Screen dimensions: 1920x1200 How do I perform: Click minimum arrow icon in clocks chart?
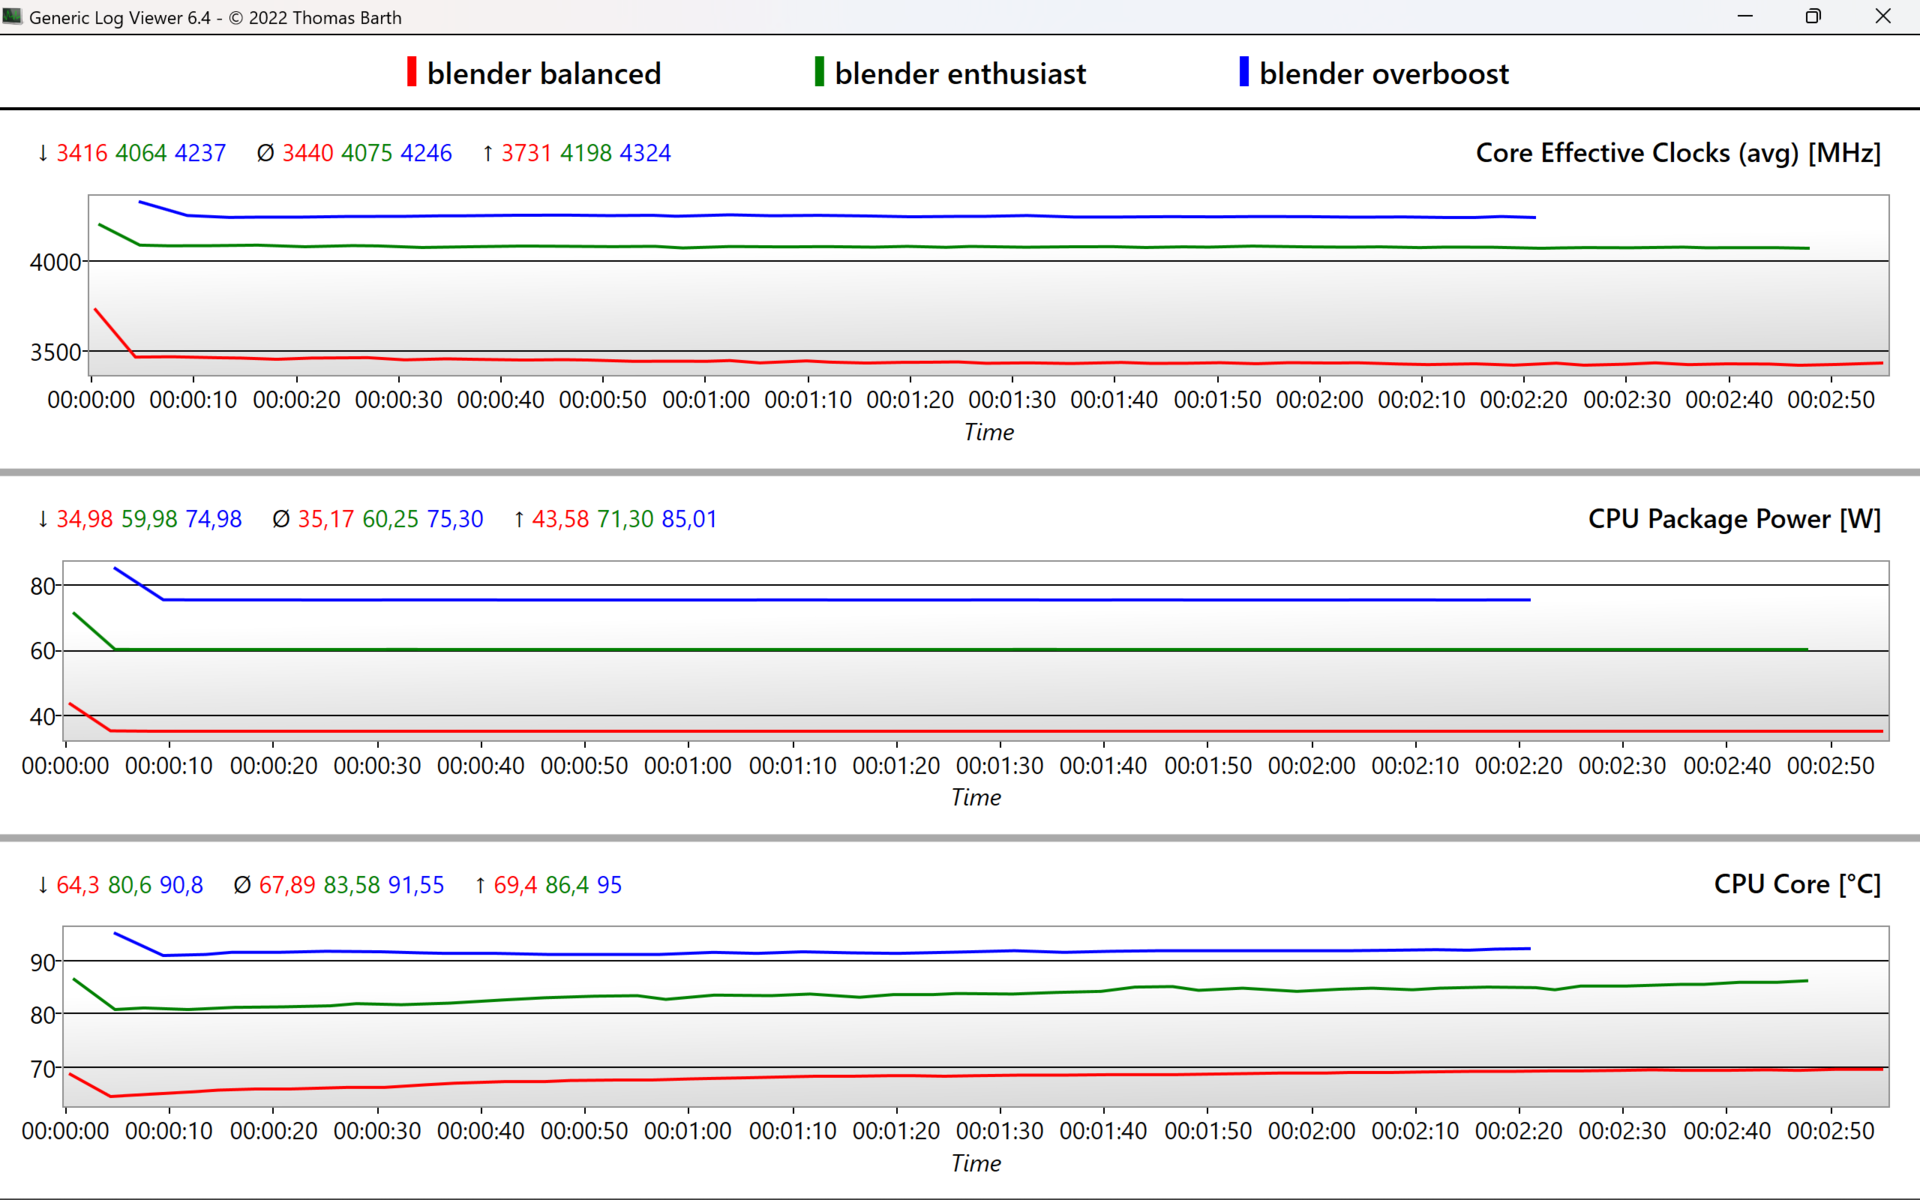(43, 153)
